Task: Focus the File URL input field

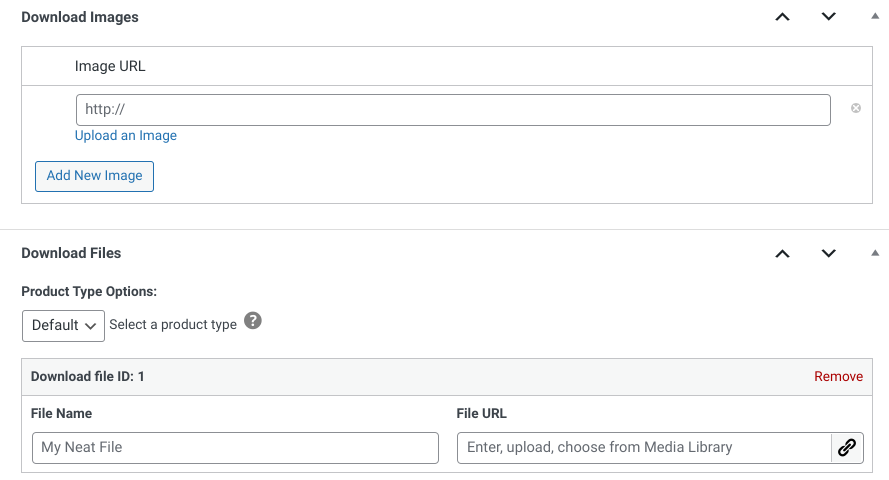Action: point(644,448)
